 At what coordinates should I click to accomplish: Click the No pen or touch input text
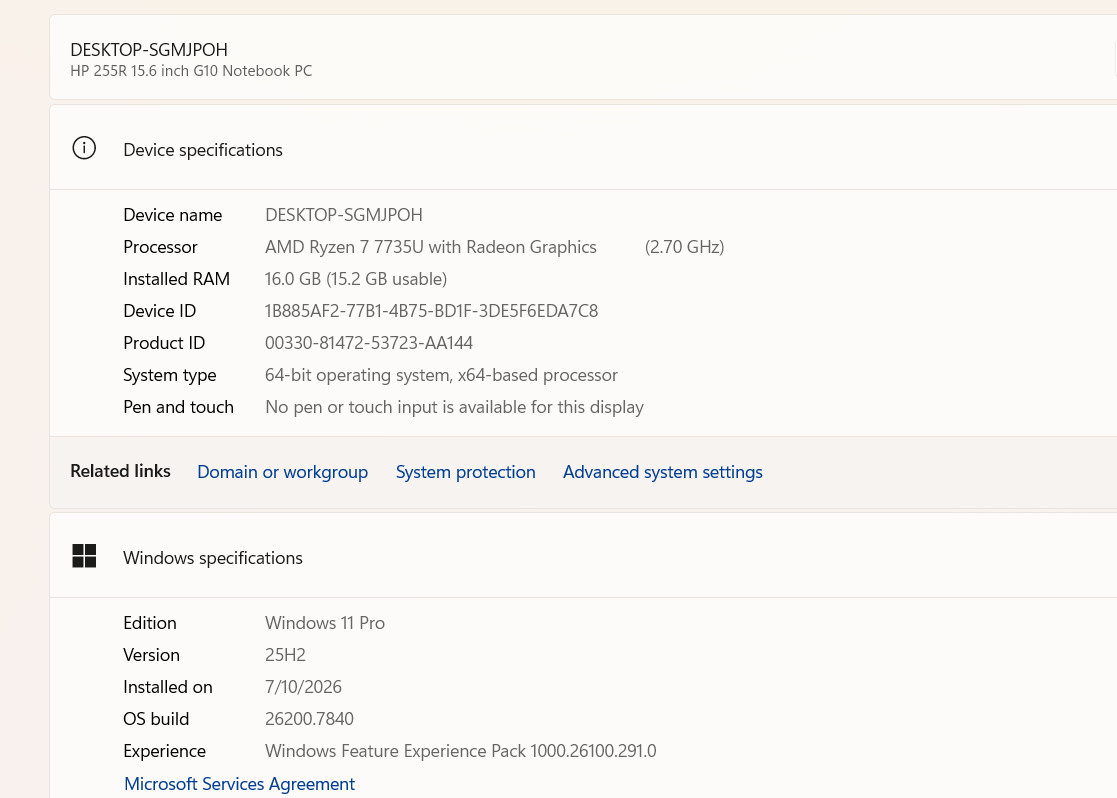(454, 407)
